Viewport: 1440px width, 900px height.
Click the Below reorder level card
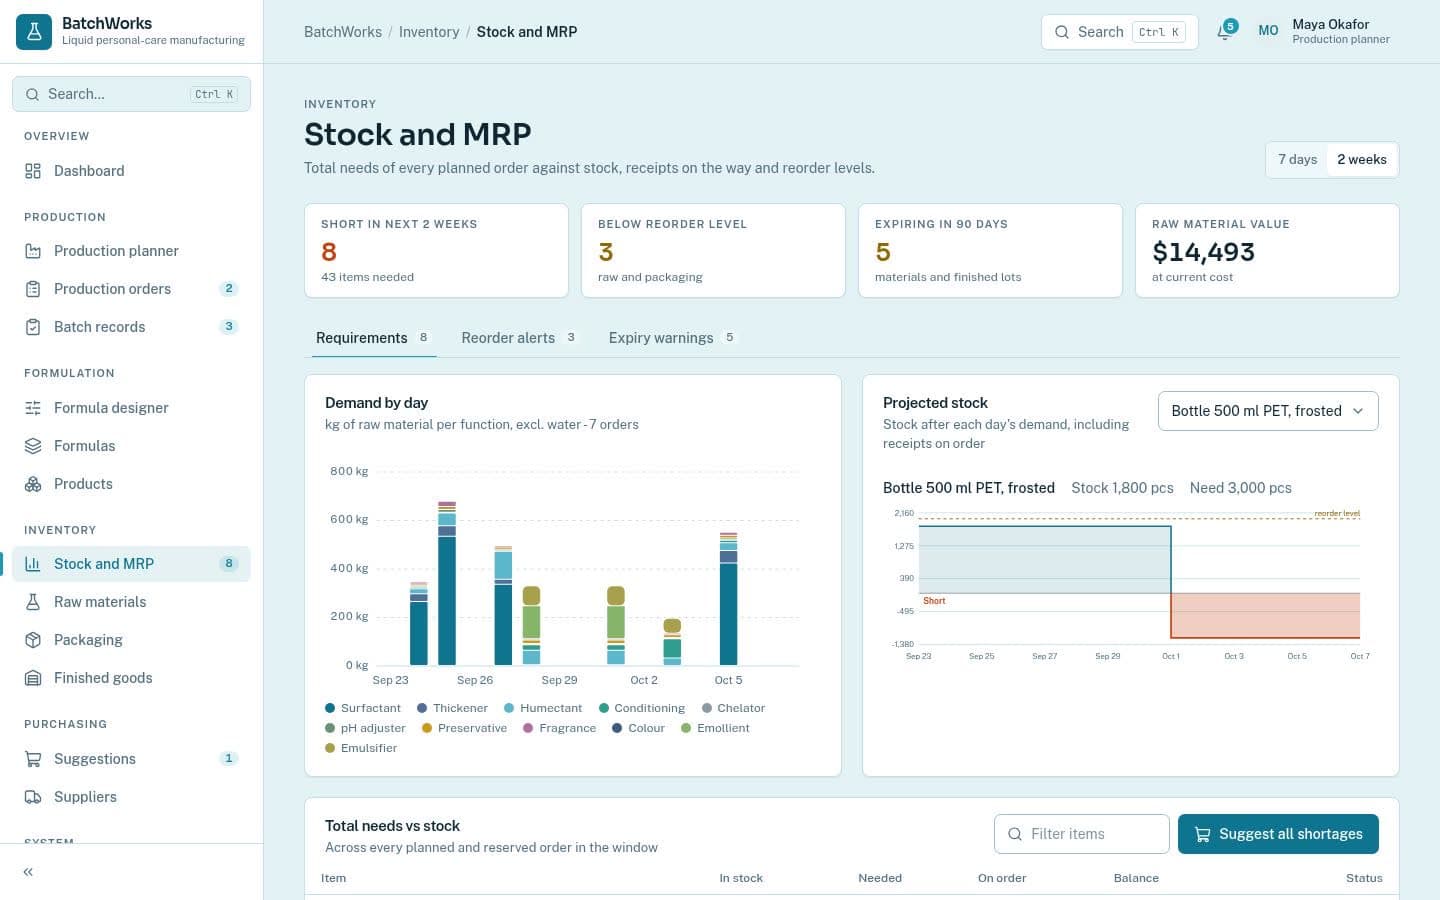point(713,251)
